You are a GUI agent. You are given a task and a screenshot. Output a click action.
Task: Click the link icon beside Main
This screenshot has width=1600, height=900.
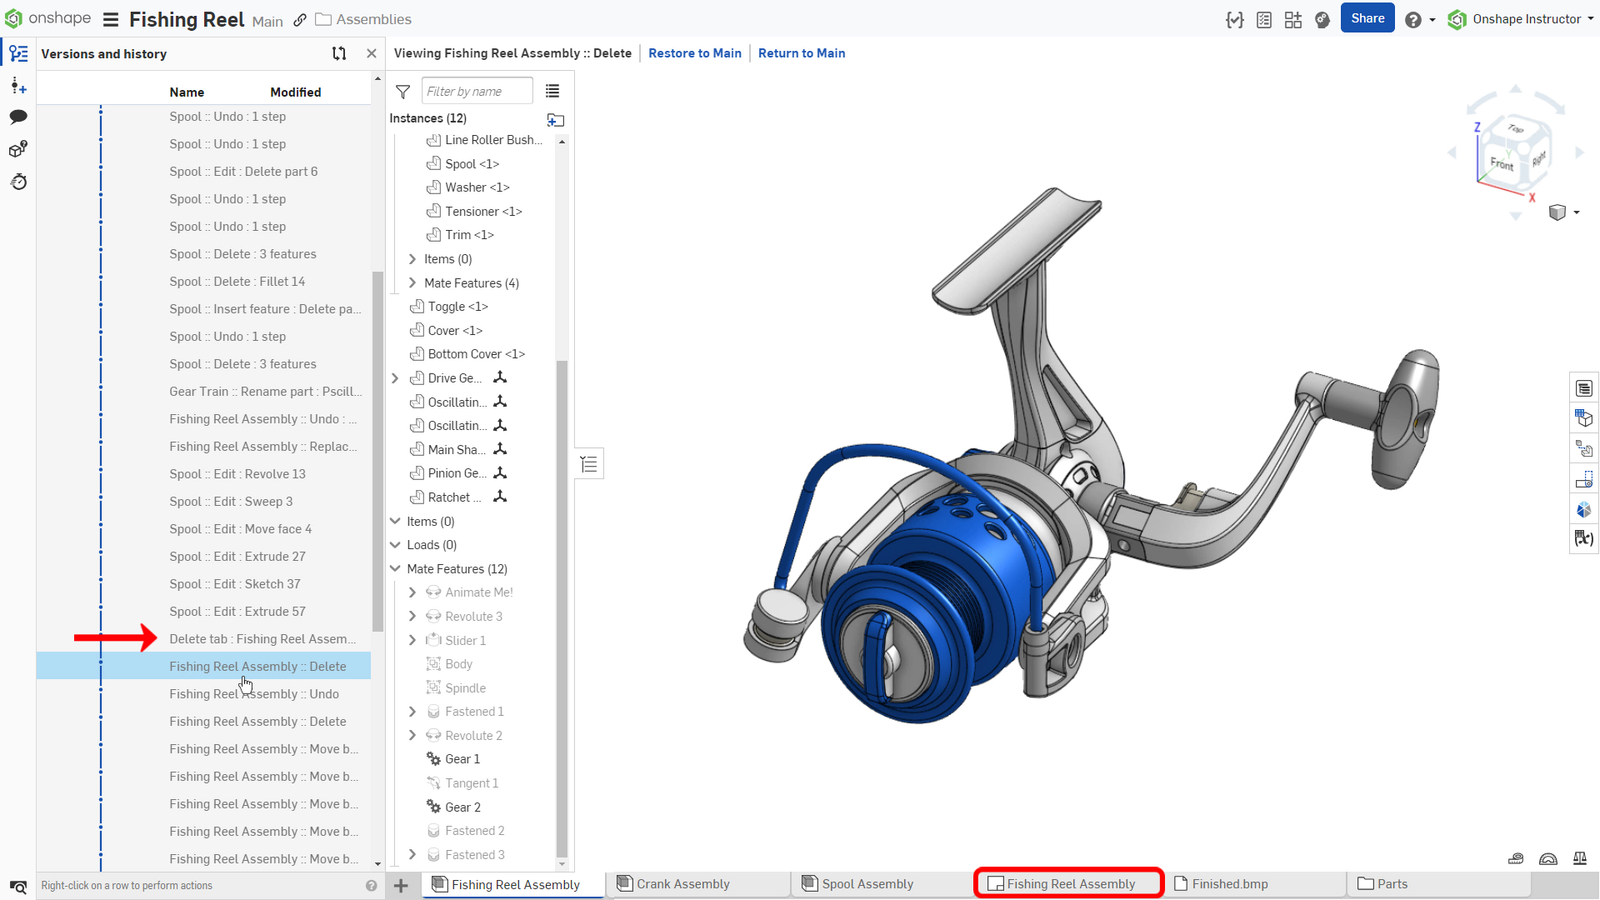point(300,20)
